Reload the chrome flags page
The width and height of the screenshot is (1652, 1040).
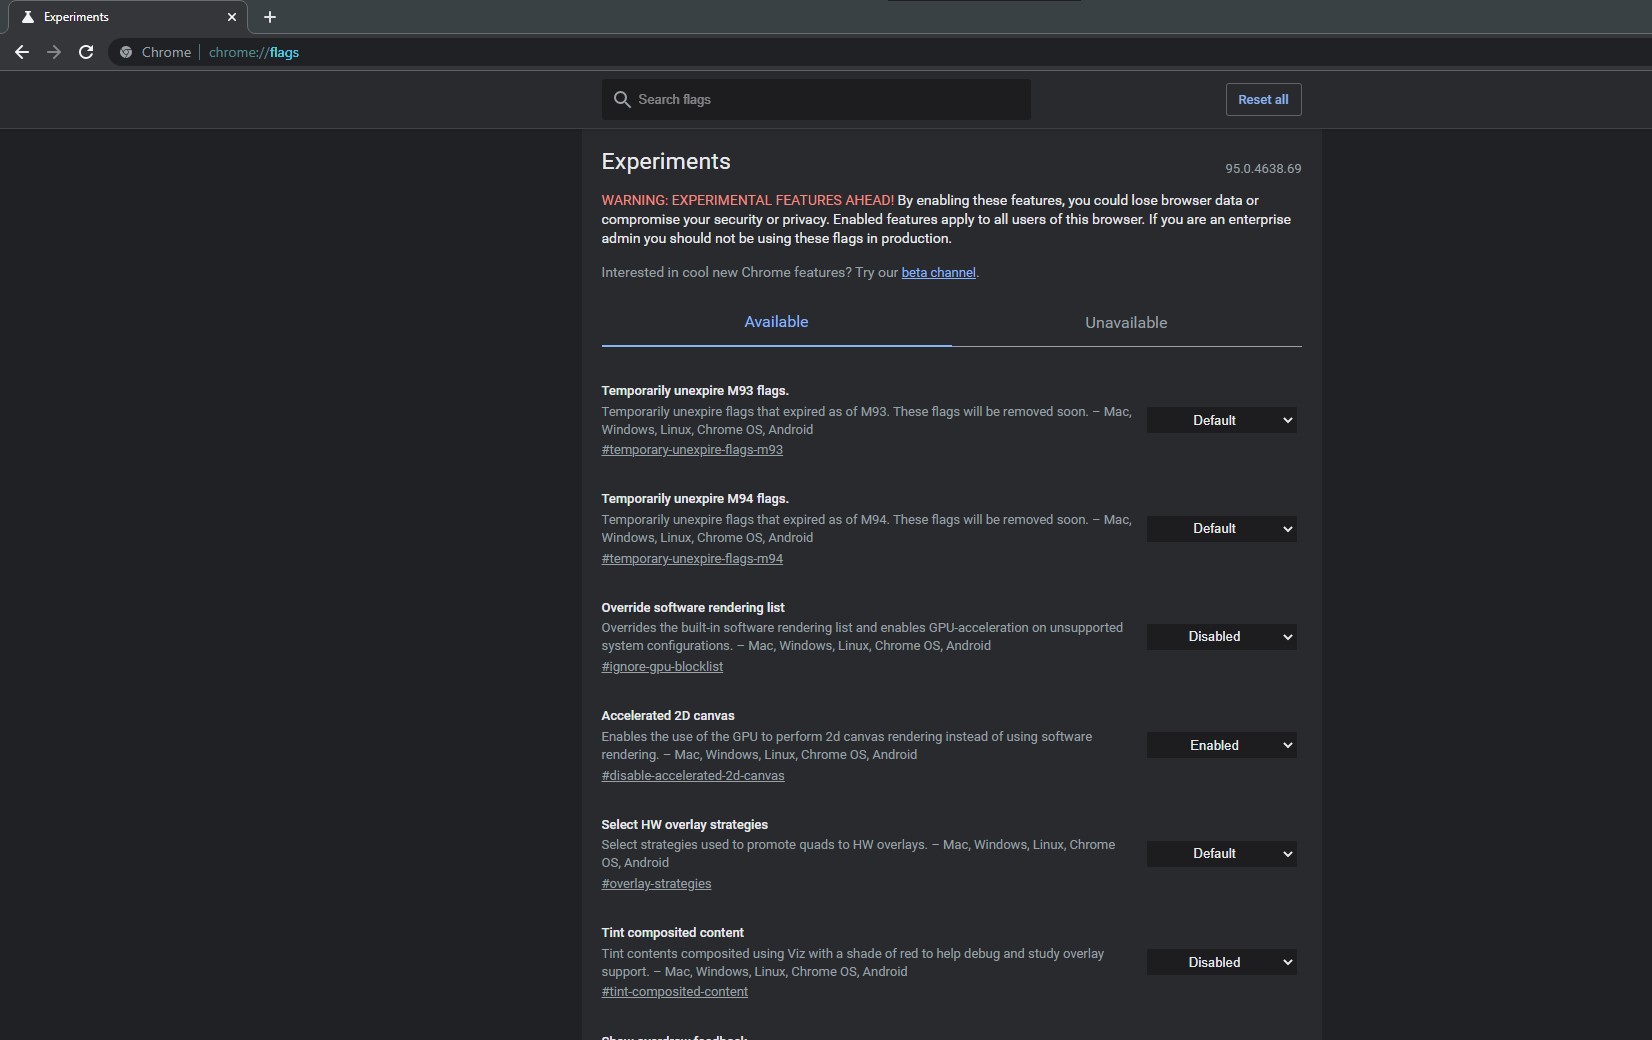[x=86, y=52]
